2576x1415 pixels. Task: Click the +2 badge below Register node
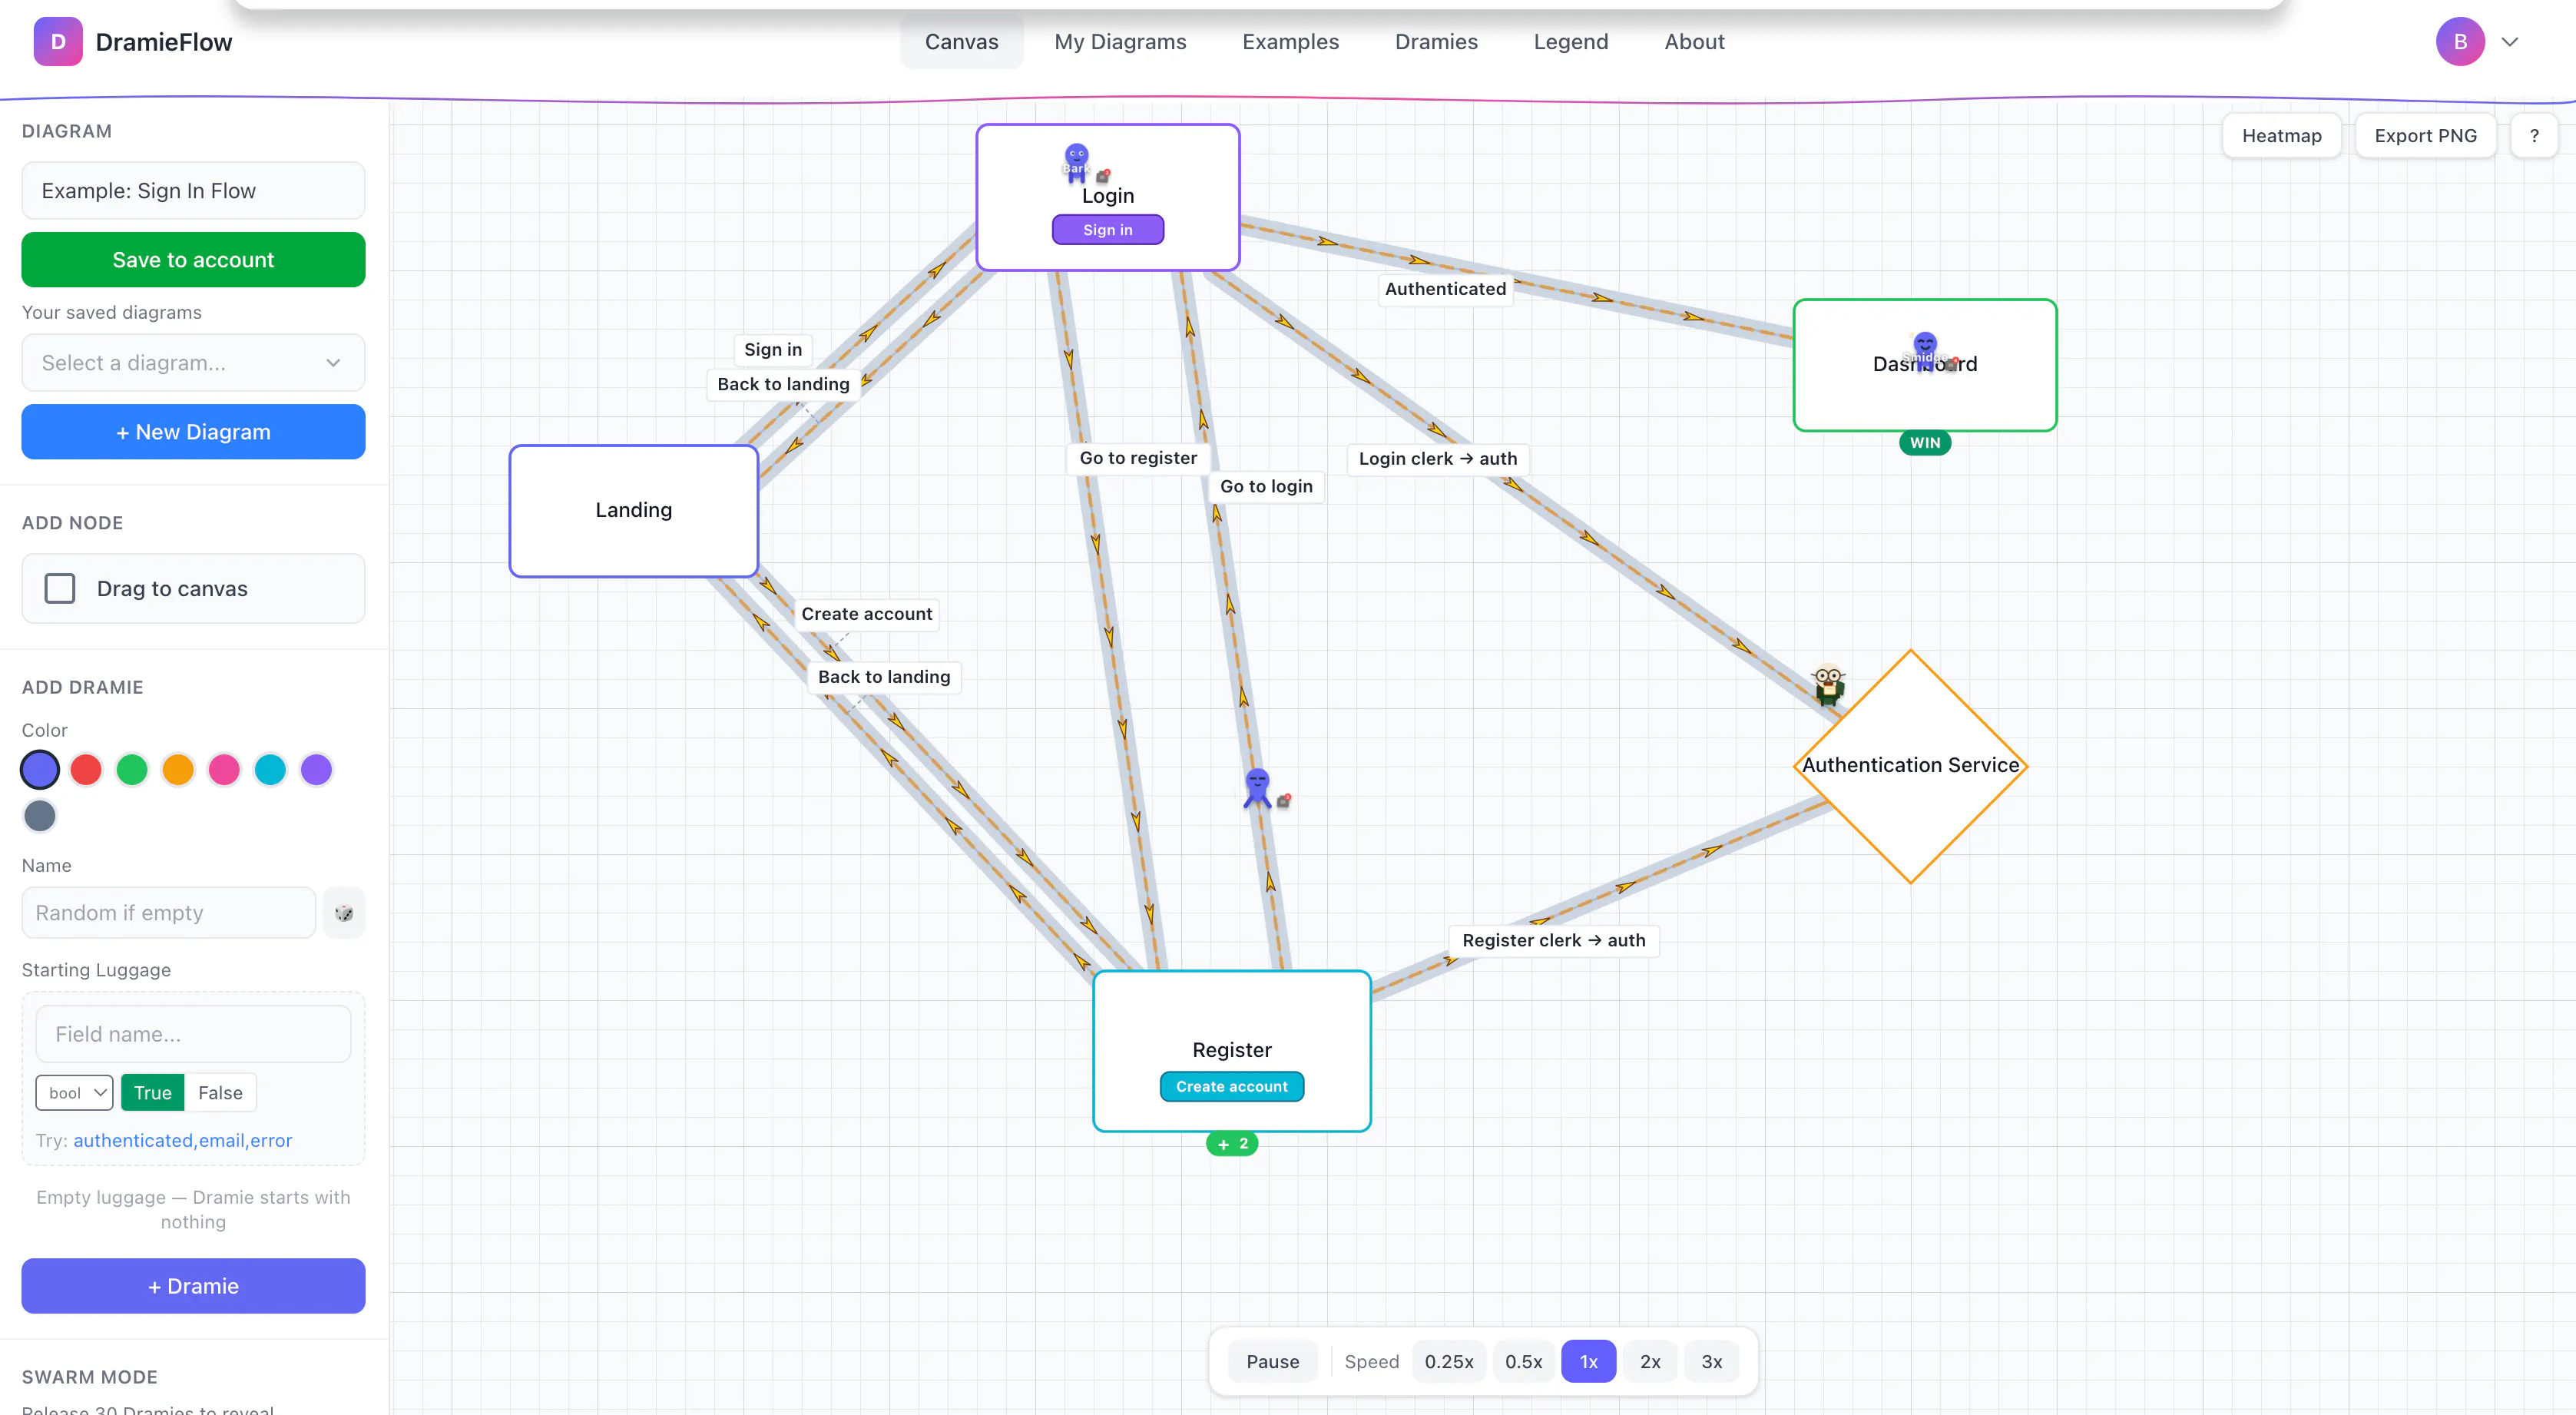(1232, 1143)
